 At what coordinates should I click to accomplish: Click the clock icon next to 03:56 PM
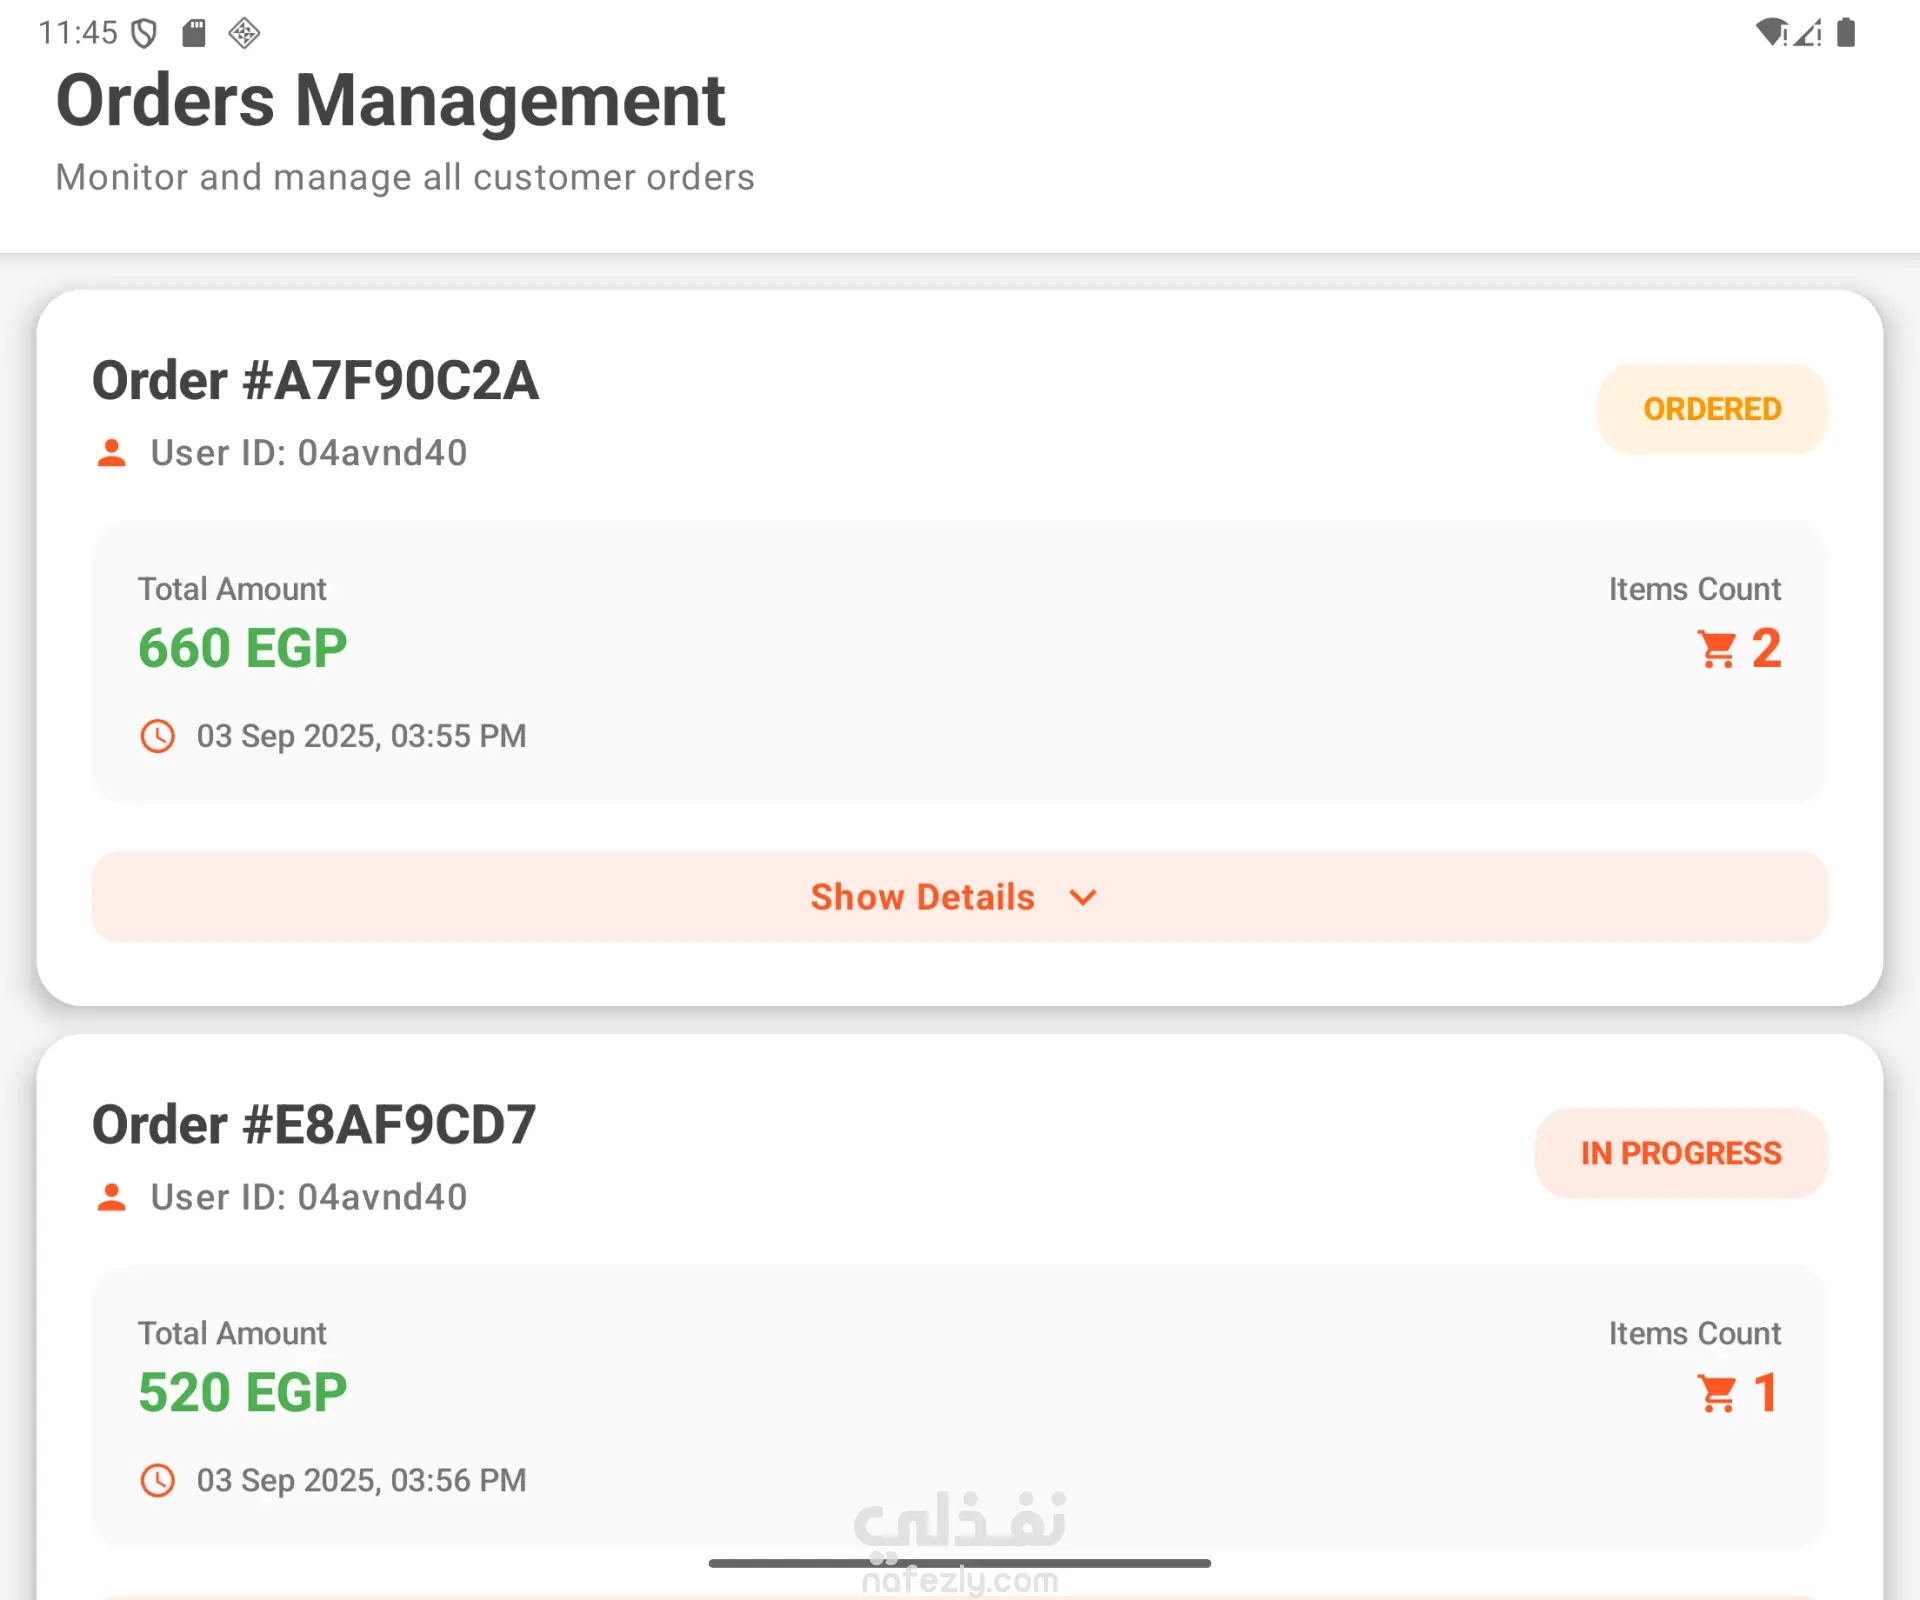point(158,1480)
